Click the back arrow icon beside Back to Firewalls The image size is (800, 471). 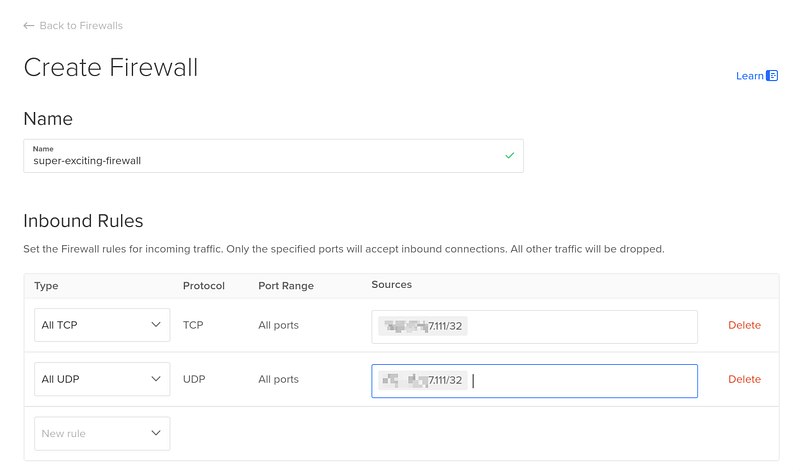click(29, 26)
